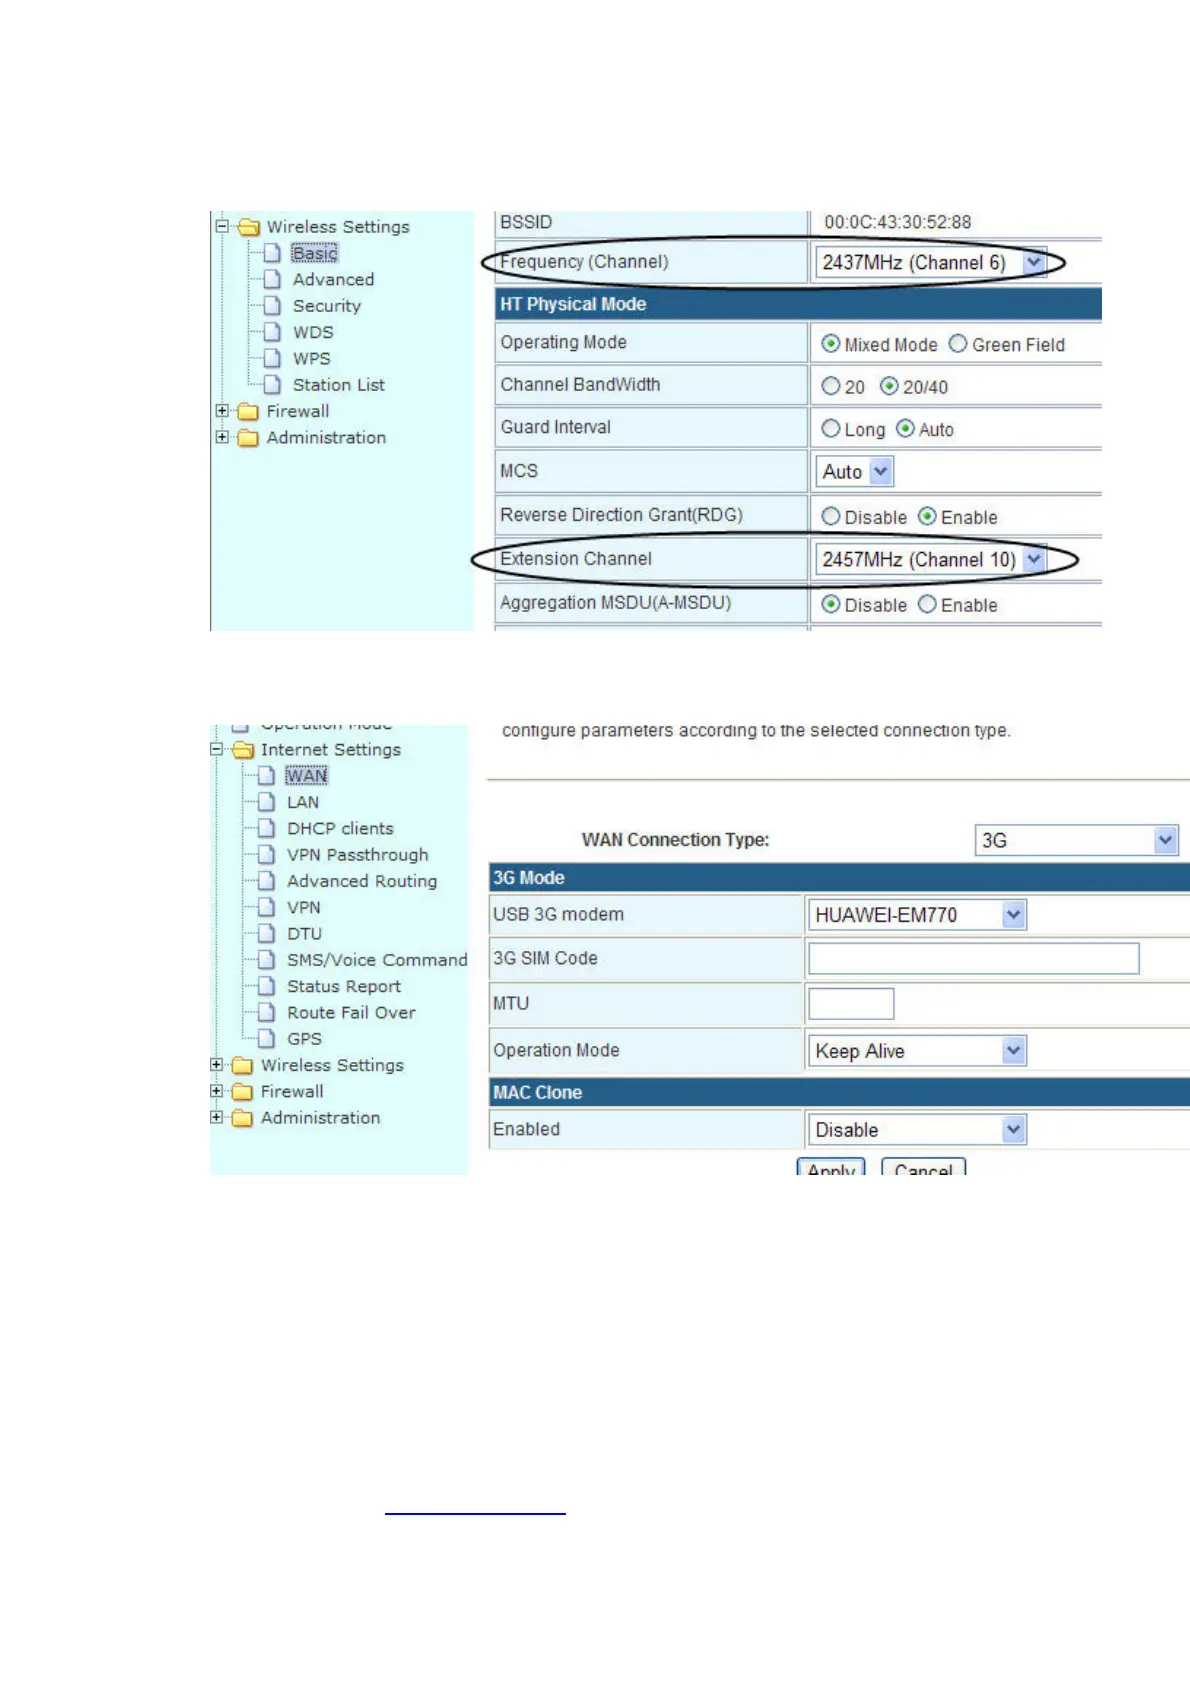Open the DTU page
Viewport: 1190px width, 1684px height.
click(x=304, y=934)
